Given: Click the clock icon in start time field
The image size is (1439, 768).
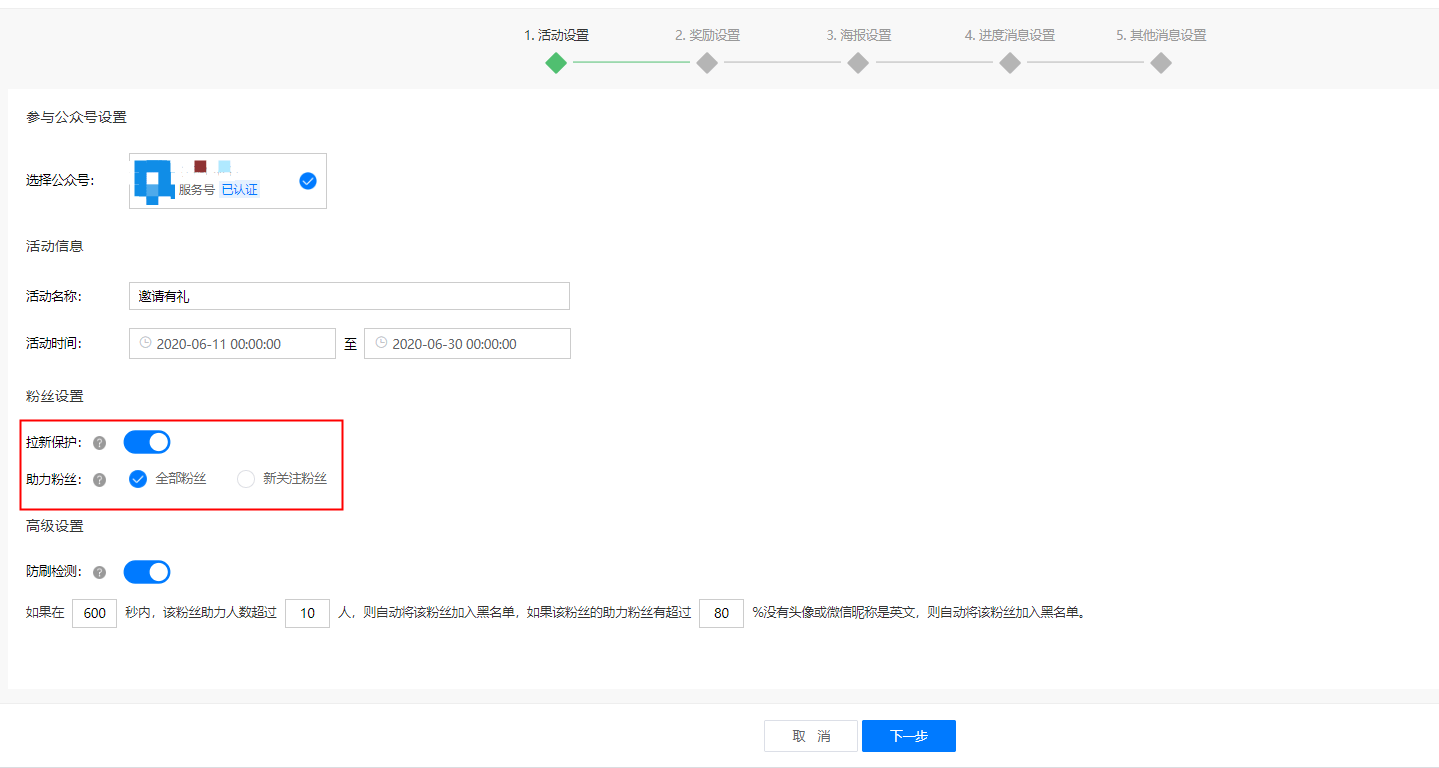Looking at the screenshot, I should tap(146, 343).
